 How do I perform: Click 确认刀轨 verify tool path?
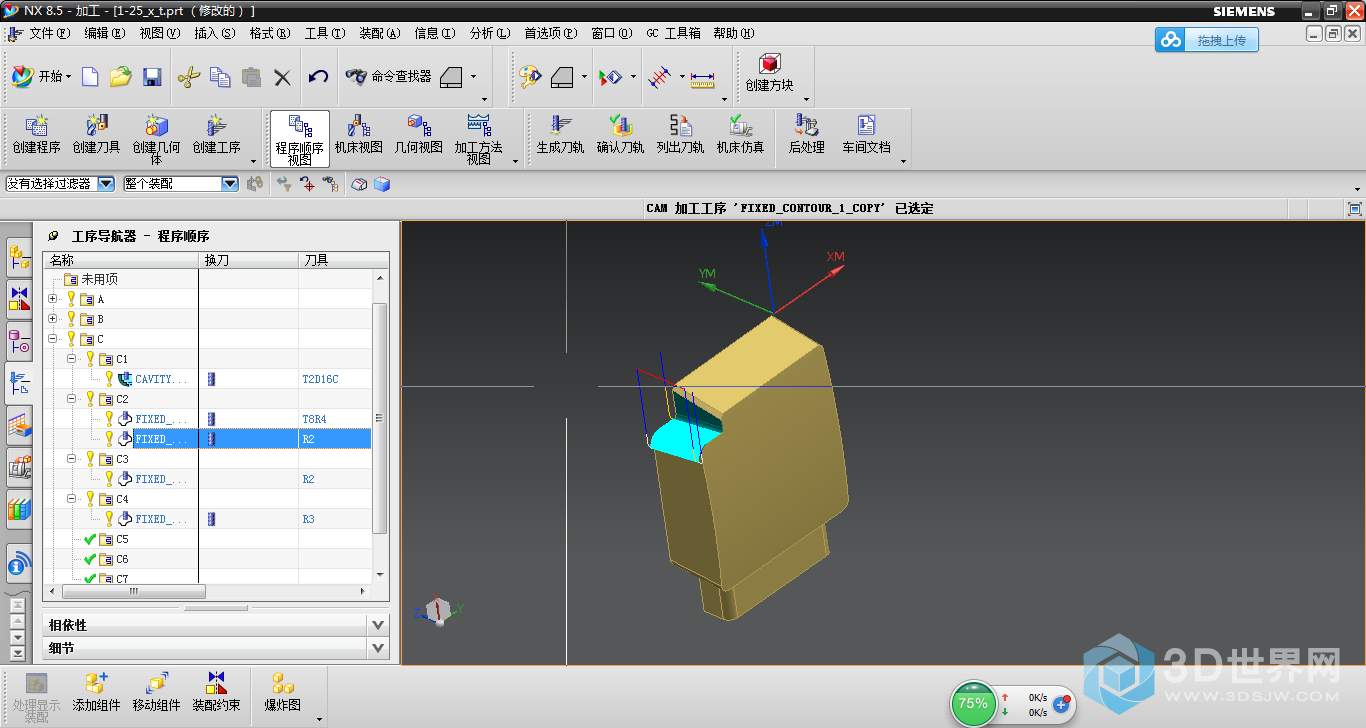point(620,135)
